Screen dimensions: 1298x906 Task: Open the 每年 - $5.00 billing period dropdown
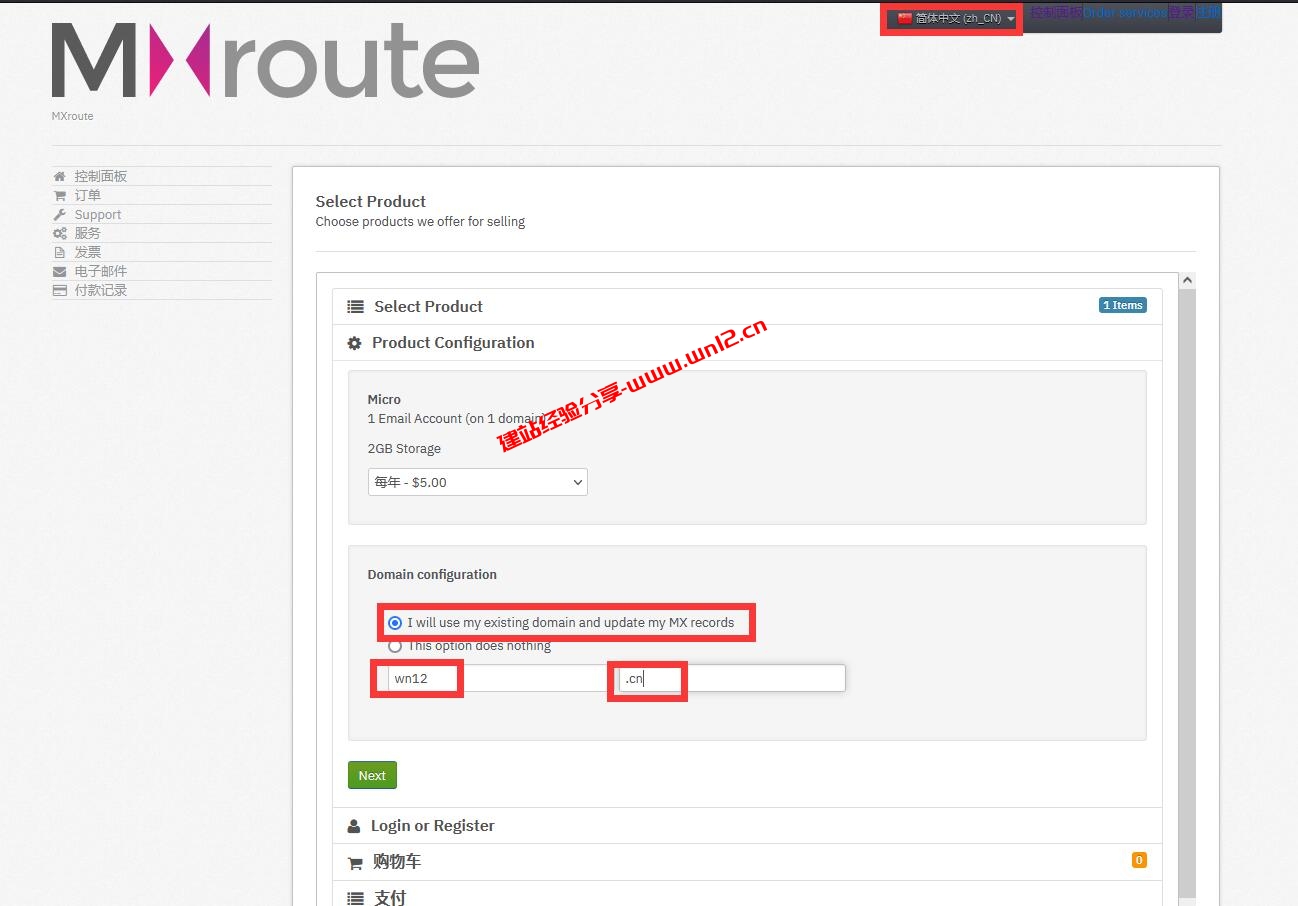(477, 482)
